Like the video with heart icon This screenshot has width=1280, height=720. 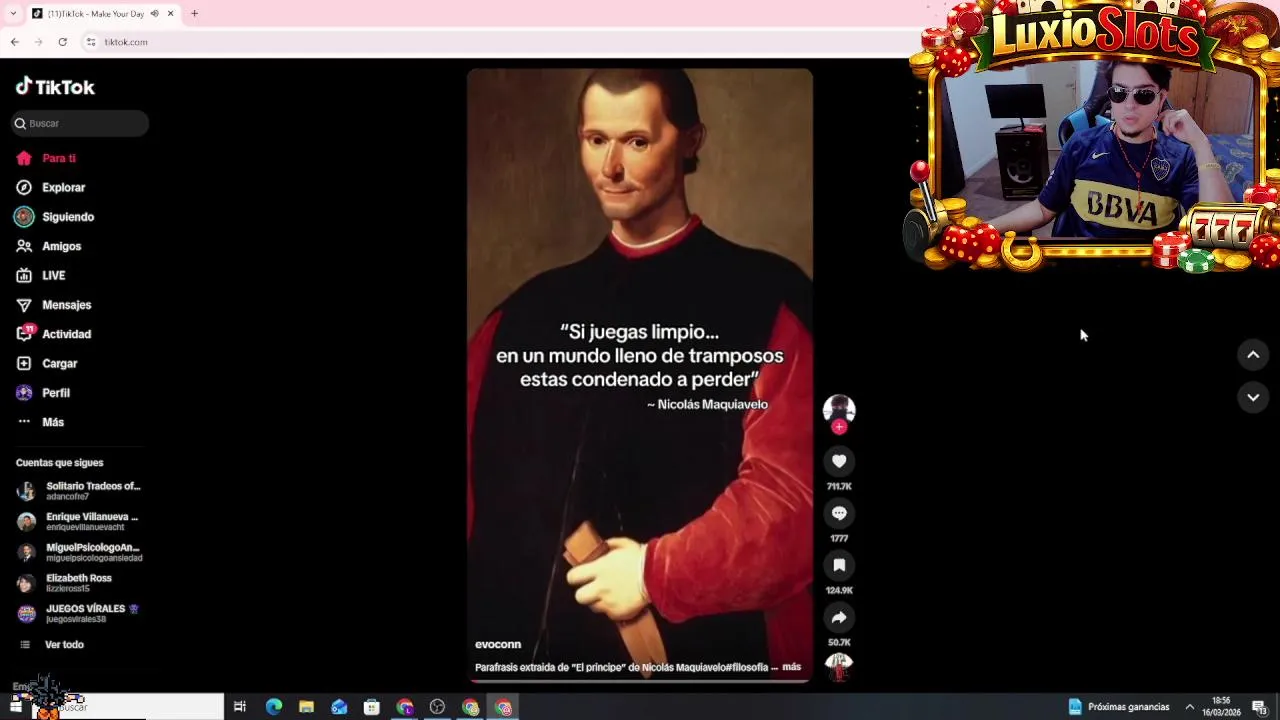[839, 461]
